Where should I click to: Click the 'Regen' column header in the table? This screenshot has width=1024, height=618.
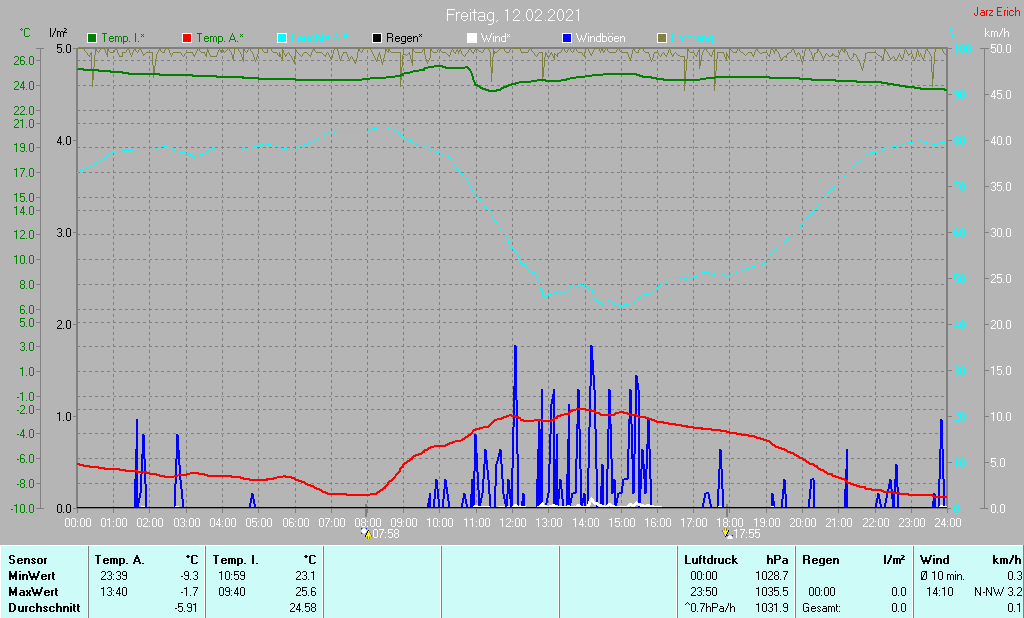(x=820, y=560)
